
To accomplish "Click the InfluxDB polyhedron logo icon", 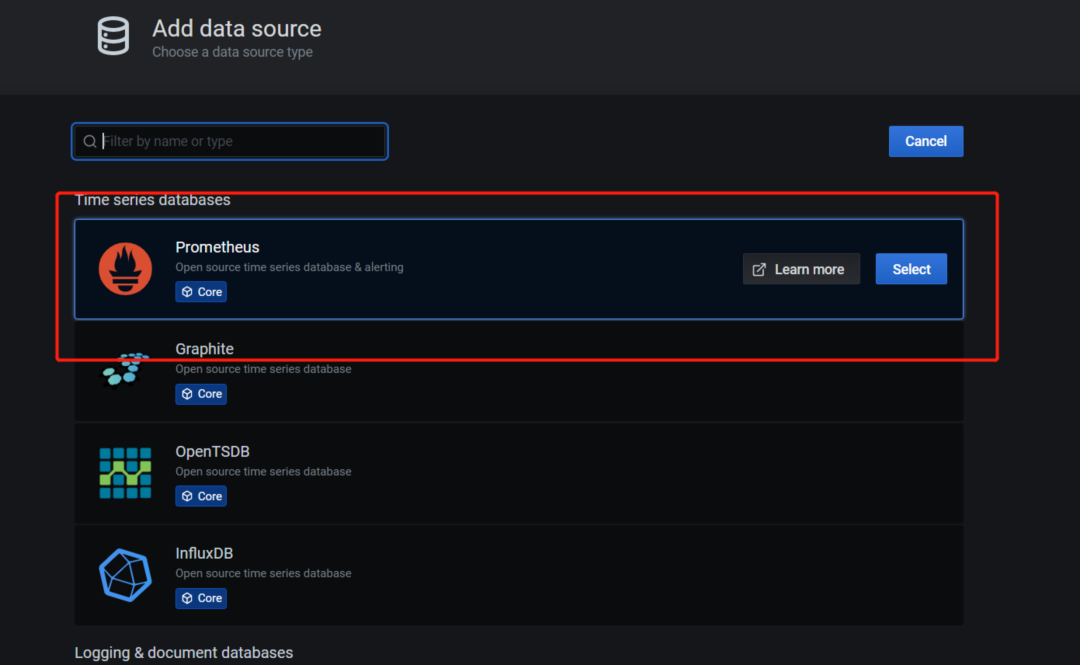I will [x=125, y=575].
